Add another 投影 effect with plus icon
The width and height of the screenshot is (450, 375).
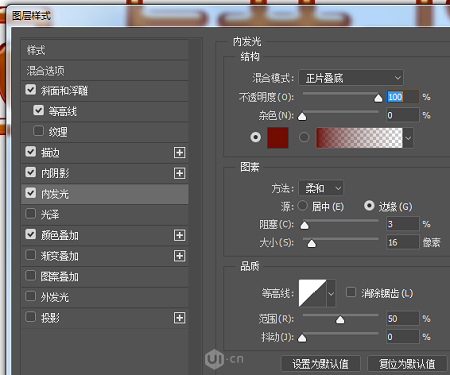coord(179,318)
